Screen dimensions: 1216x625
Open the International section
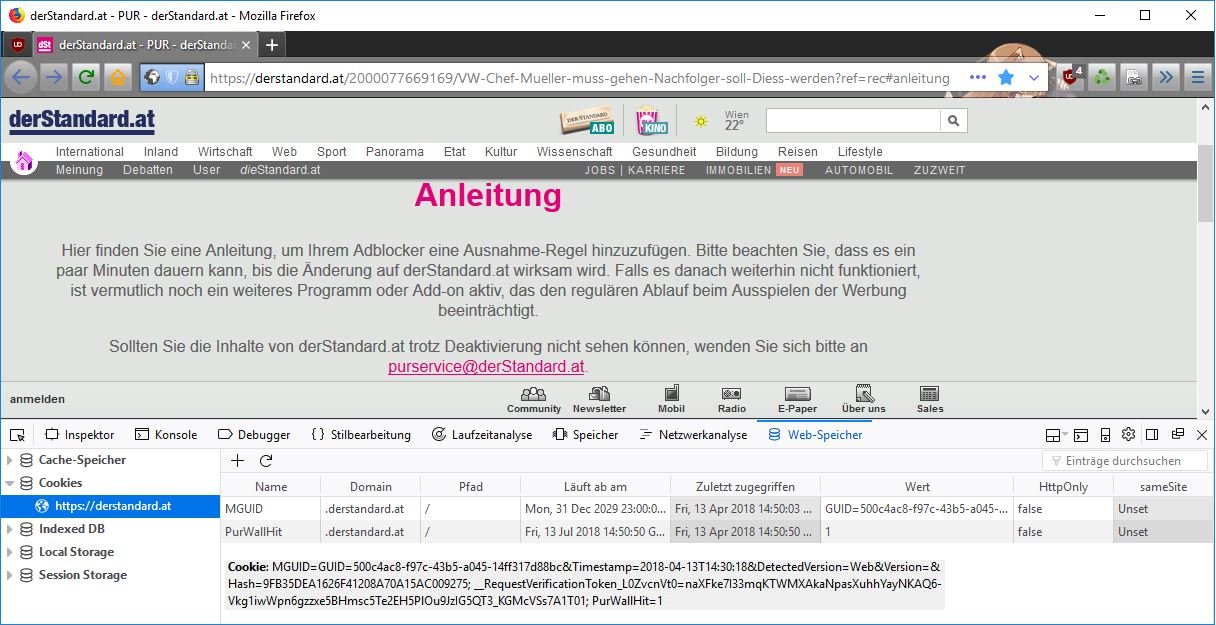(90, 152)
